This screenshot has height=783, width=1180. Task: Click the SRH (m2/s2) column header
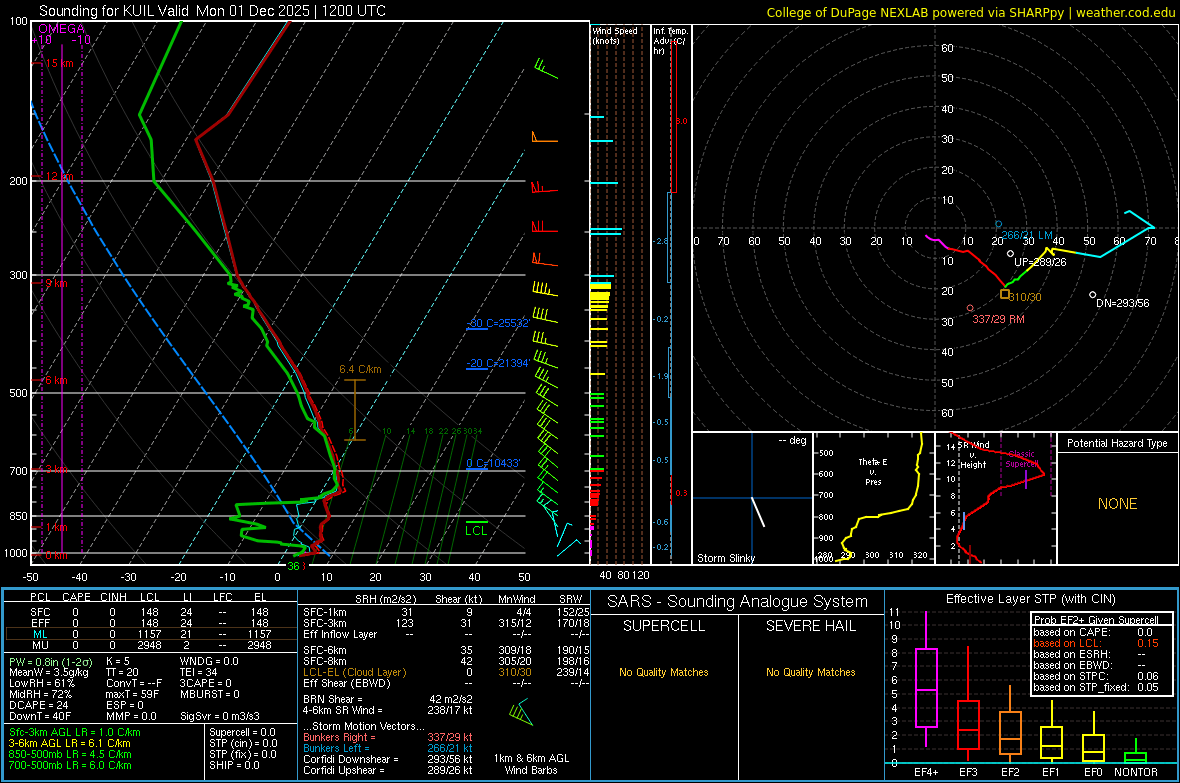point(385,599)
